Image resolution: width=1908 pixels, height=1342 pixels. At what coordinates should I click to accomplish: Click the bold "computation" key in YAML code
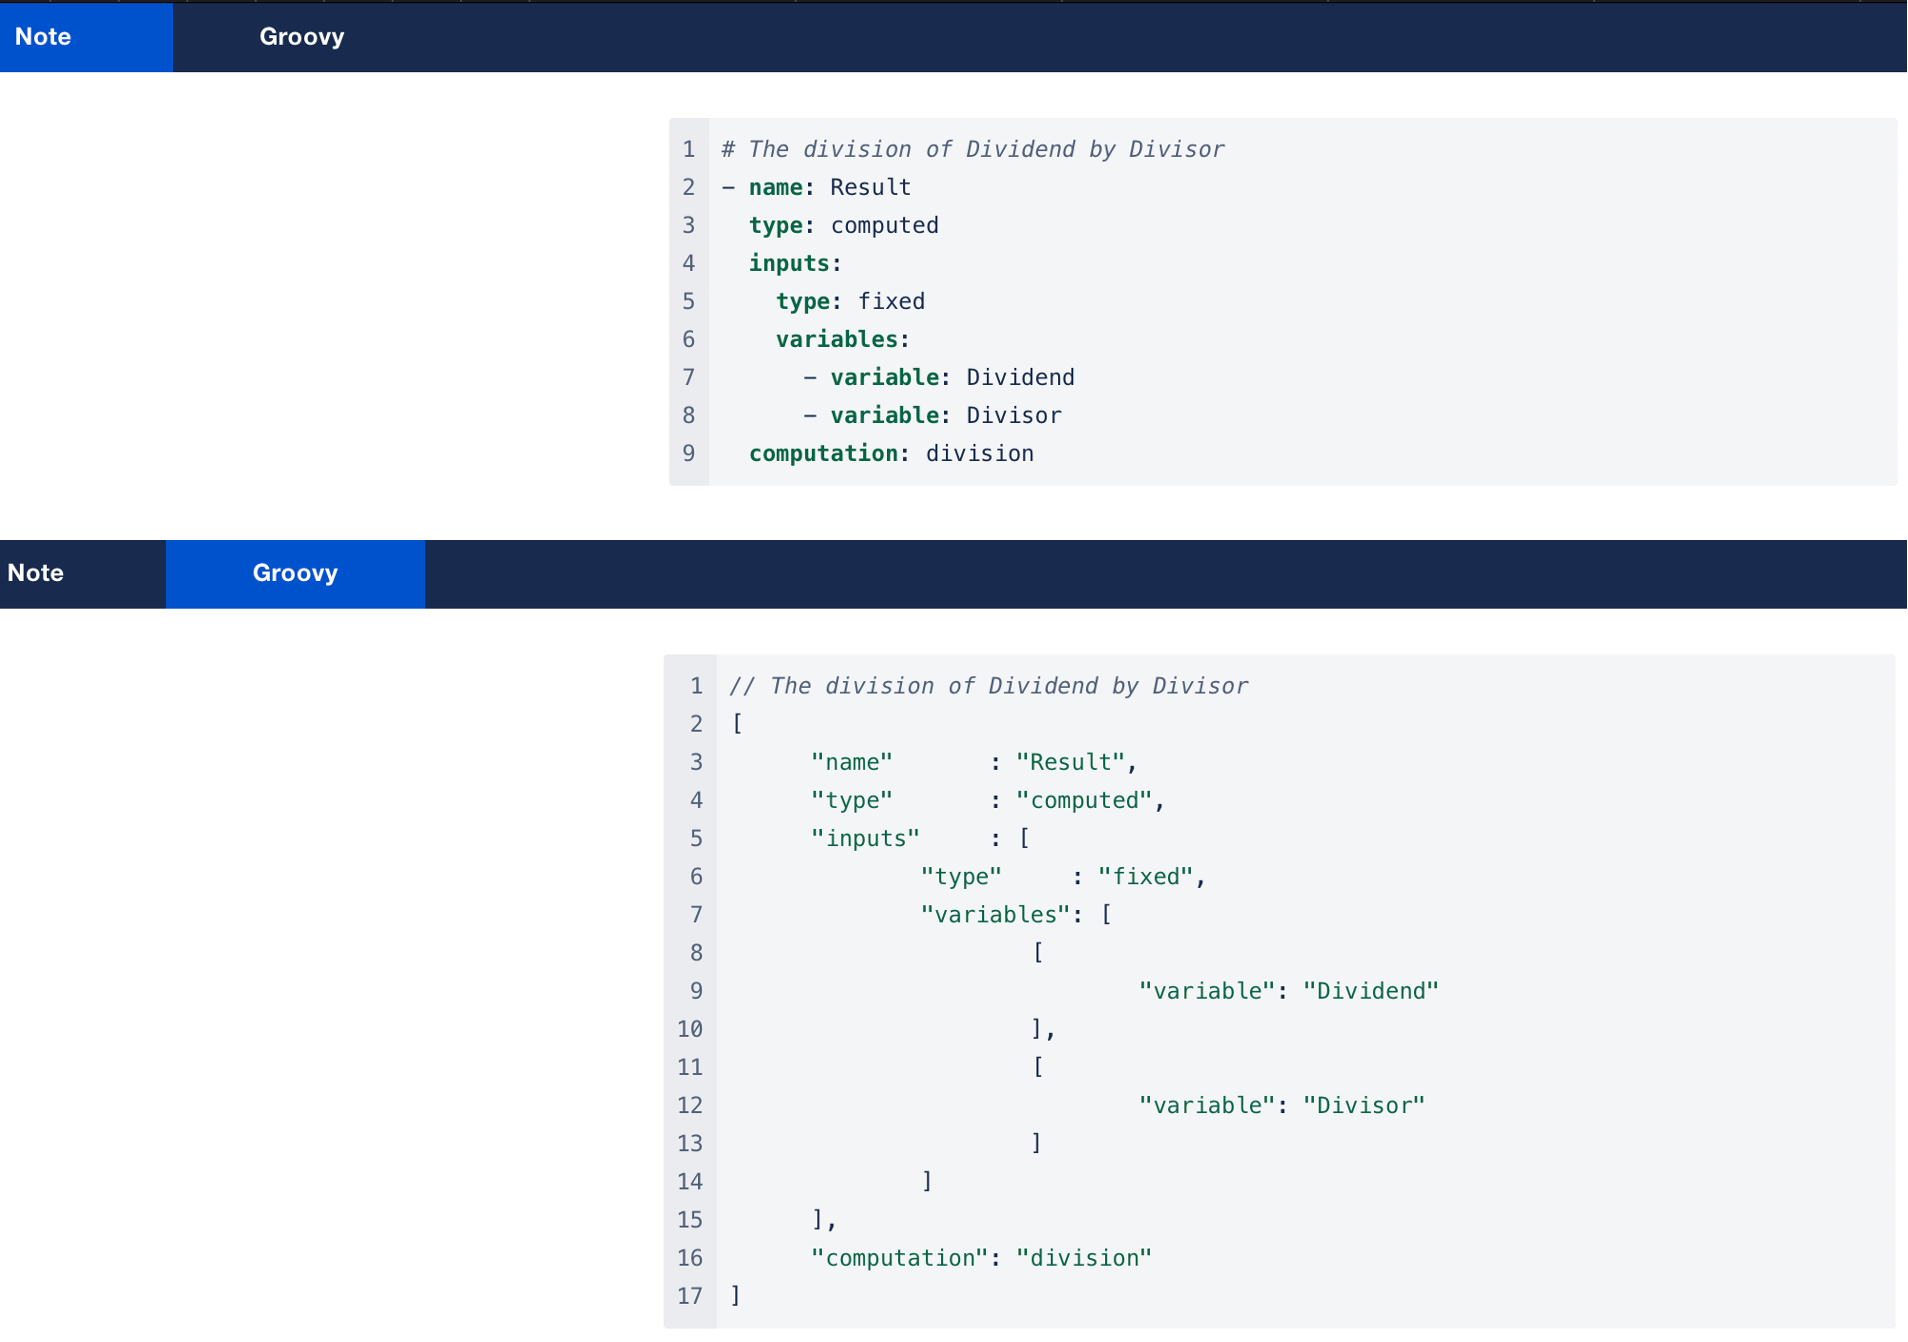823,453
